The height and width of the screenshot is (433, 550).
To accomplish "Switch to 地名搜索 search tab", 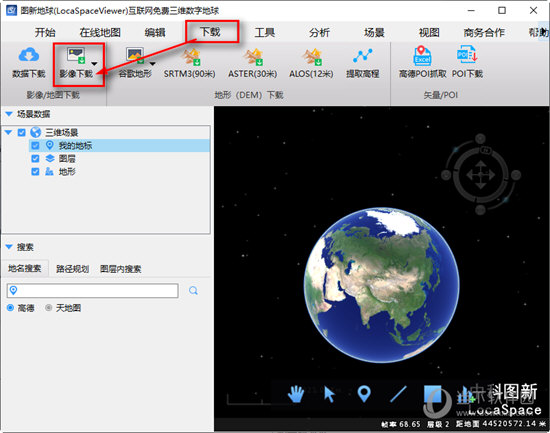I will click(x=25, y=268).
